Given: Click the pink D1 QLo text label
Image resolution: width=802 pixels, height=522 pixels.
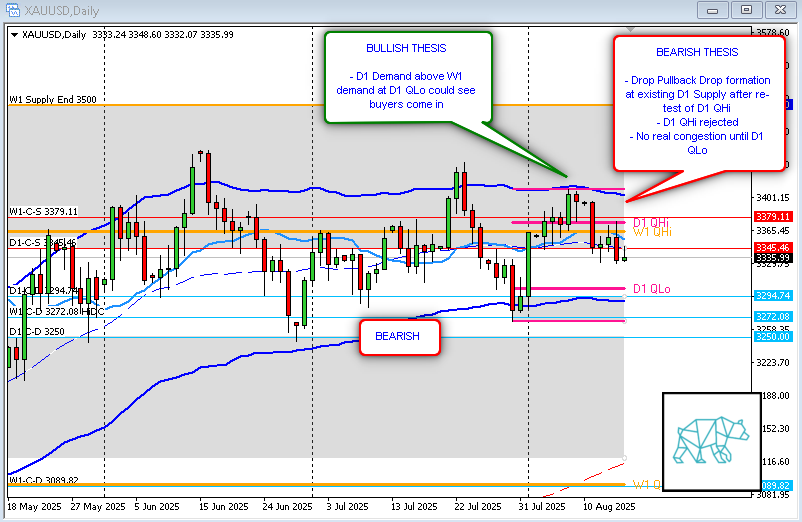Looking at the screenshot, I should coord(651,289).
